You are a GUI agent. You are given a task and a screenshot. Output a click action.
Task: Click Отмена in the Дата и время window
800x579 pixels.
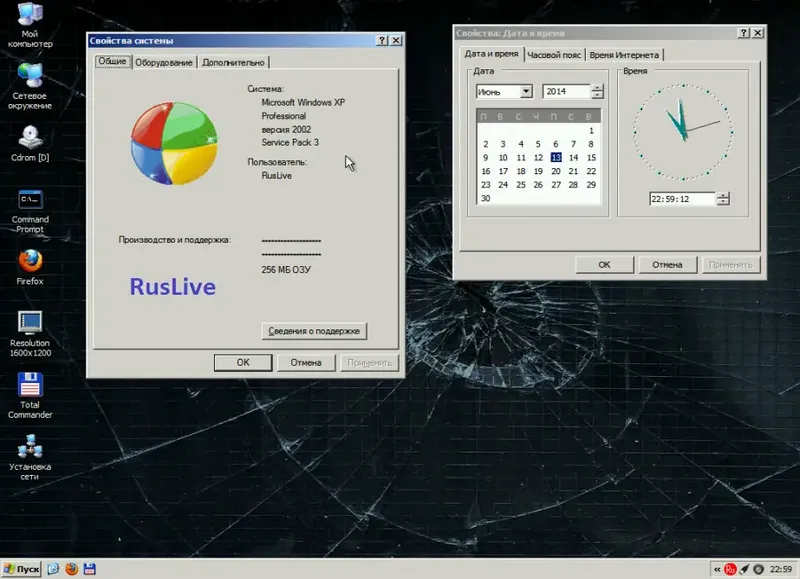pos(667,265)
